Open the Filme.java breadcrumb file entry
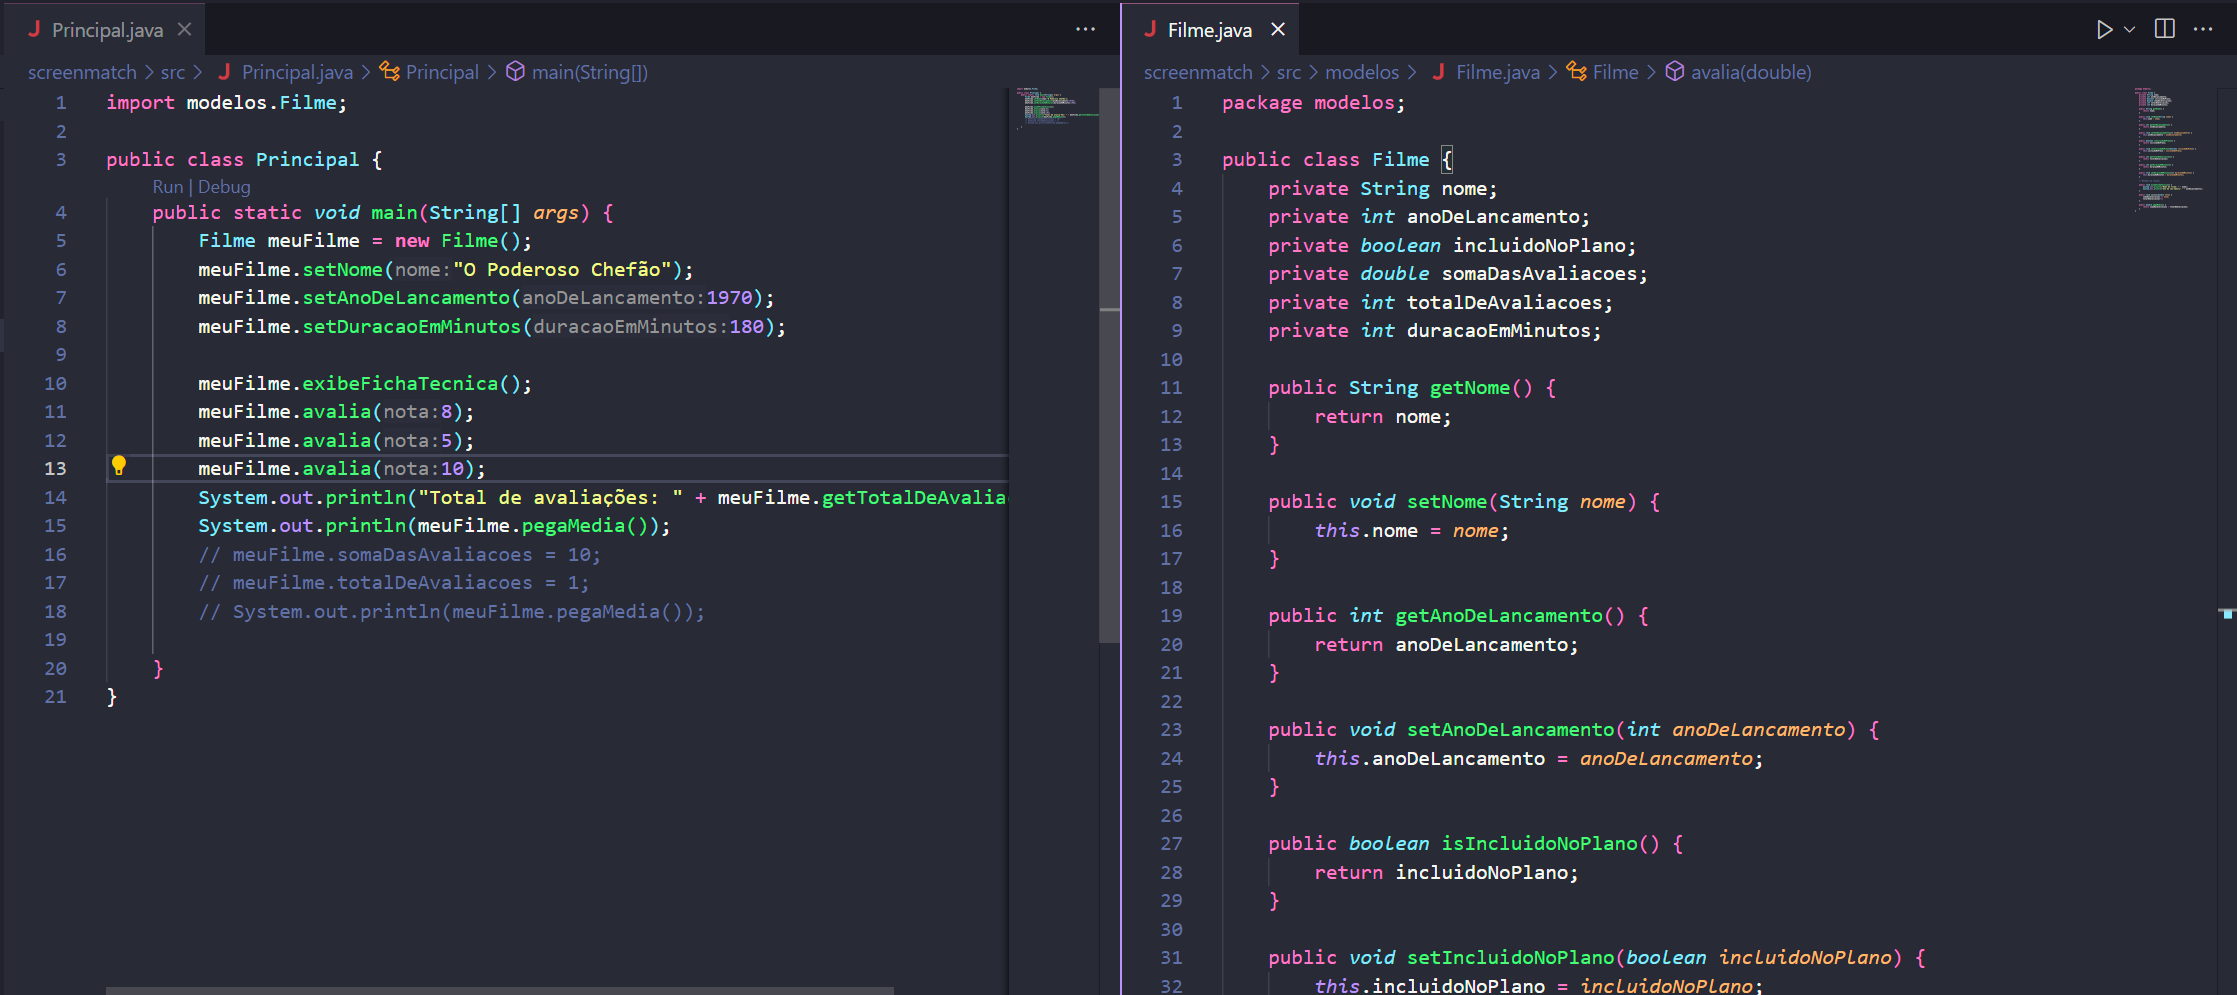Screen dimensions: 2237x995 click(1498, 72)
